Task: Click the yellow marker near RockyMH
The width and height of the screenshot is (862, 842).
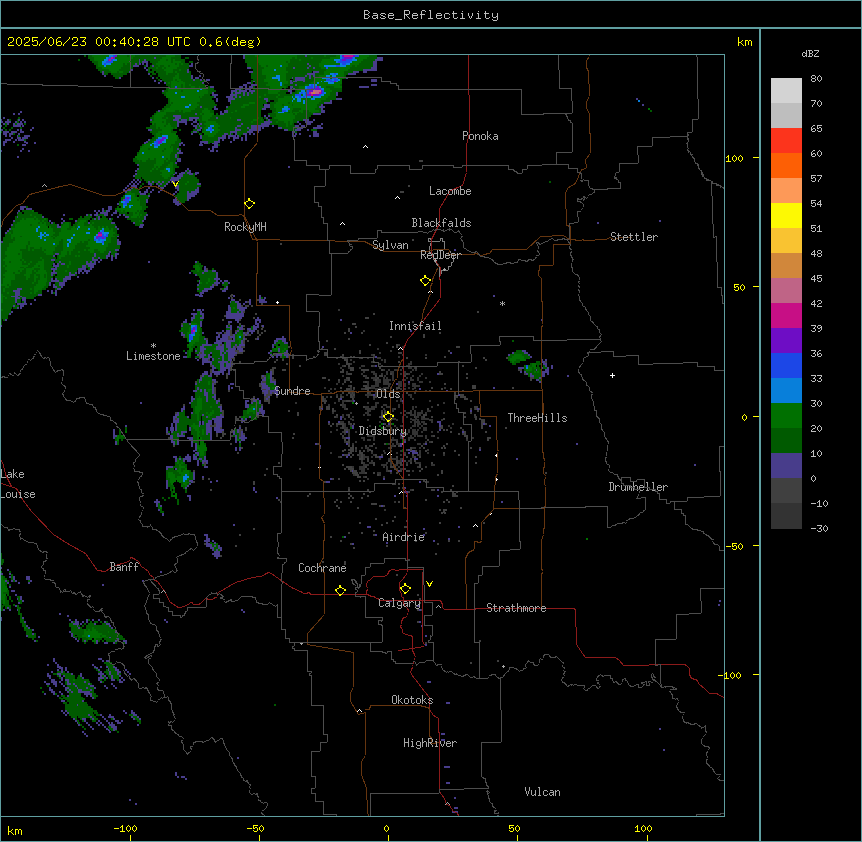Action: point(250,204)
